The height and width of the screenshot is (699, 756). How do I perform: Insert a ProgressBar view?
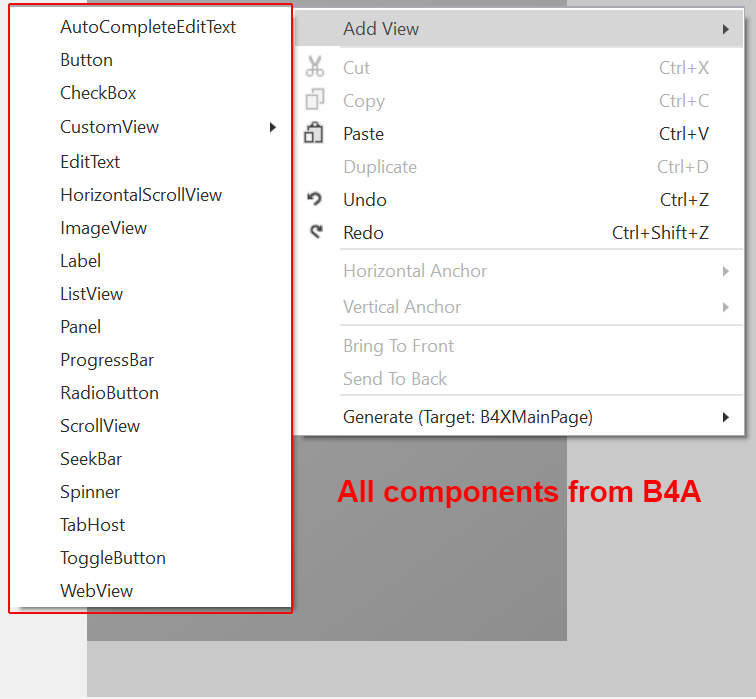pos(107,360)
